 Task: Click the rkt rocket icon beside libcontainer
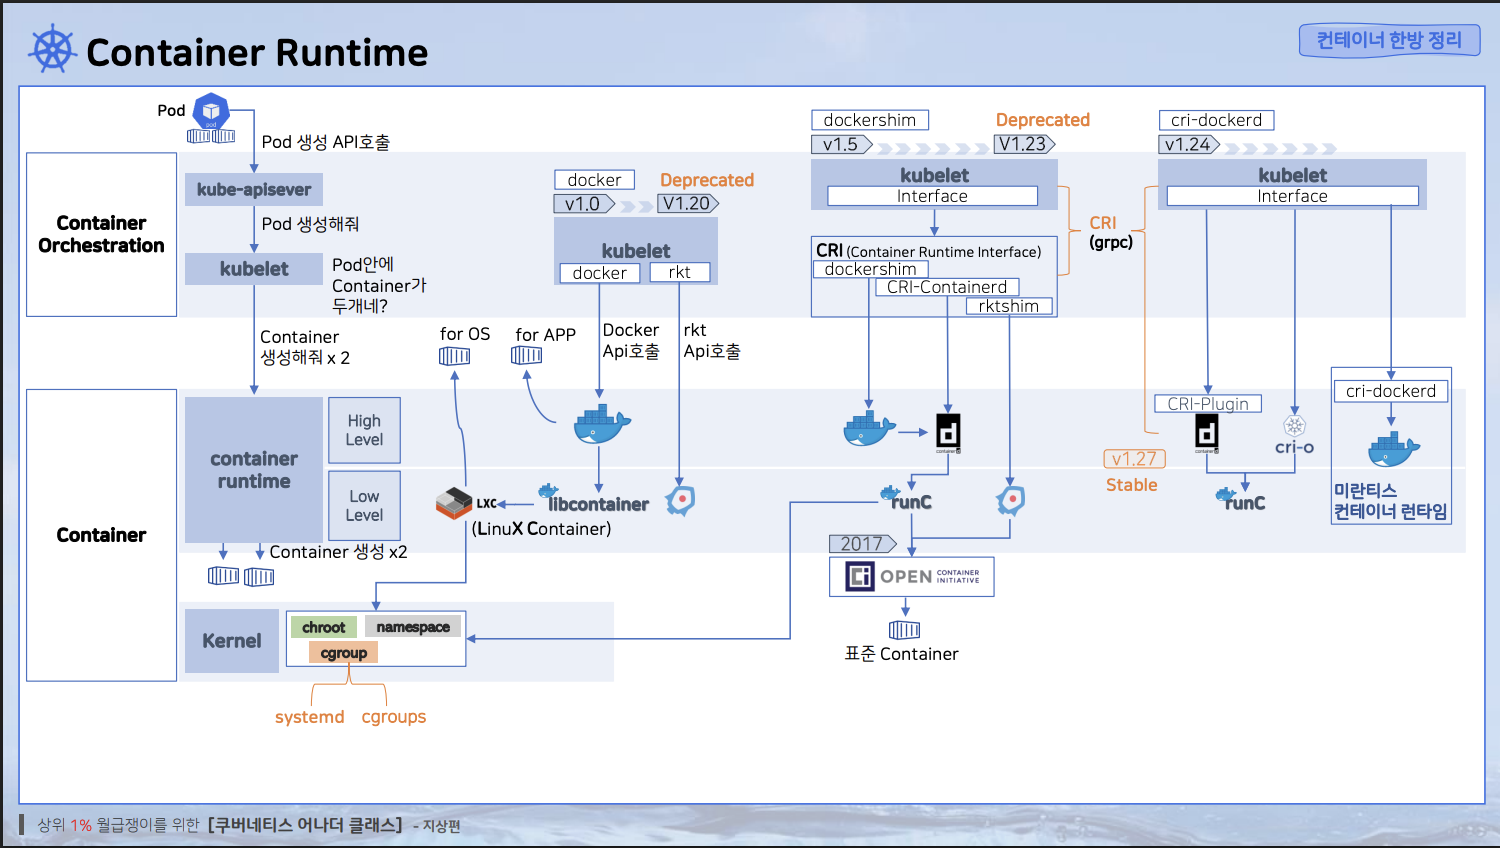(x=681, y=499)
